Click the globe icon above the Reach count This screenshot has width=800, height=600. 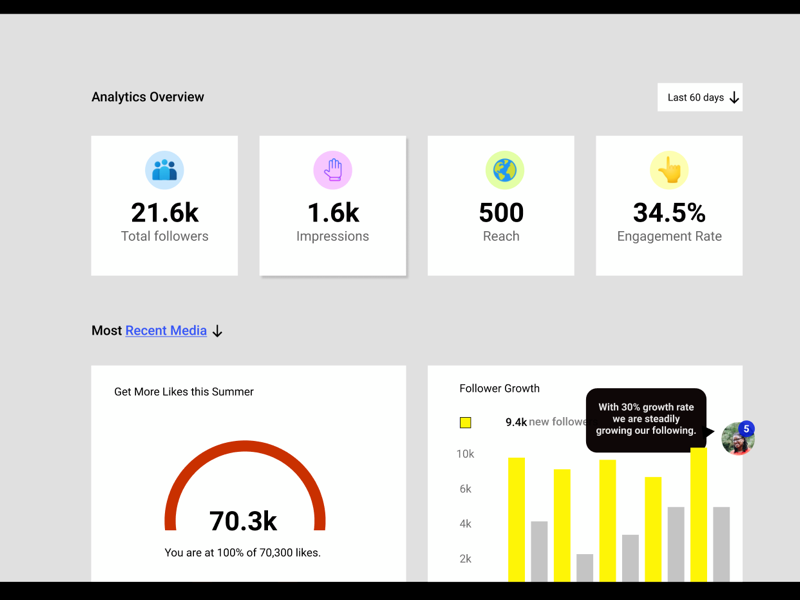point(501,170)
